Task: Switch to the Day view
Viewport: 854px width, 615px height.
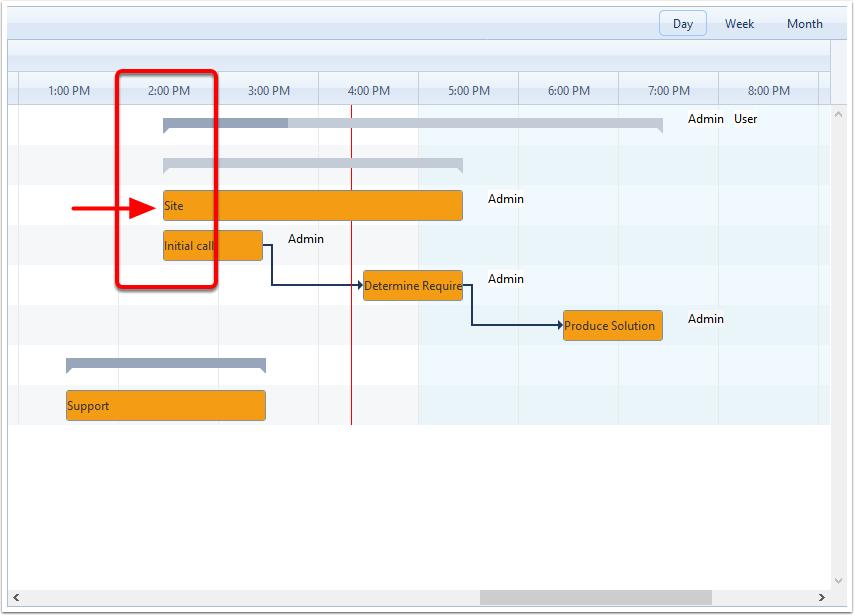Action: click(x=682, y=23)
